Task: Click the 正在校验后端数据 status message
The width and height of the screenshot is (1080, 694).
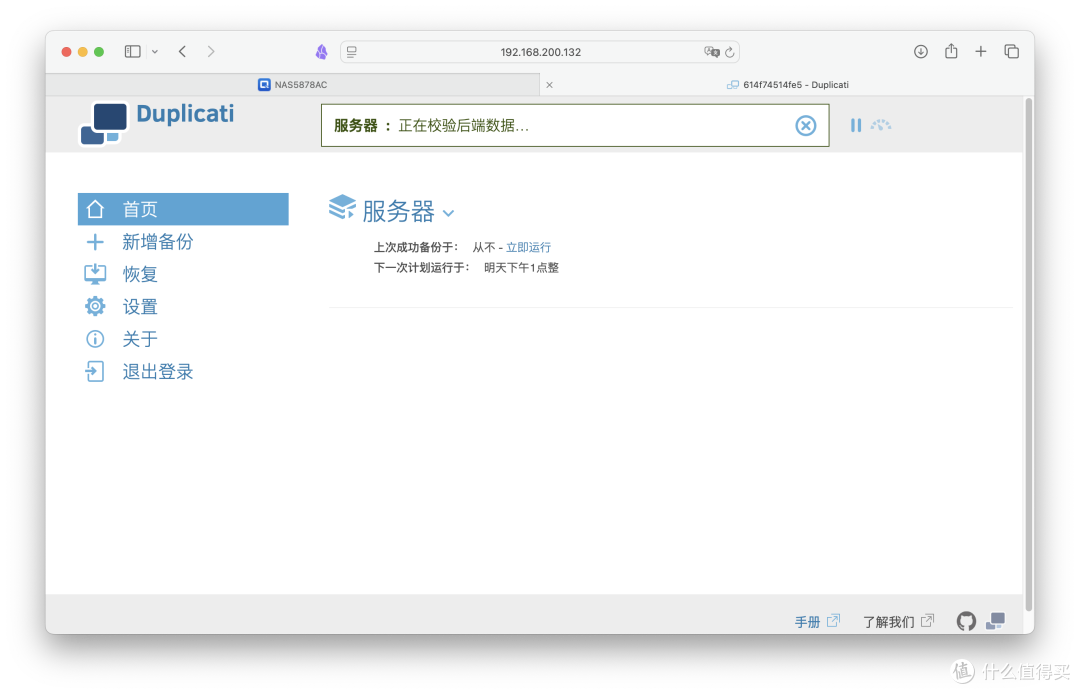Action: 464,125
